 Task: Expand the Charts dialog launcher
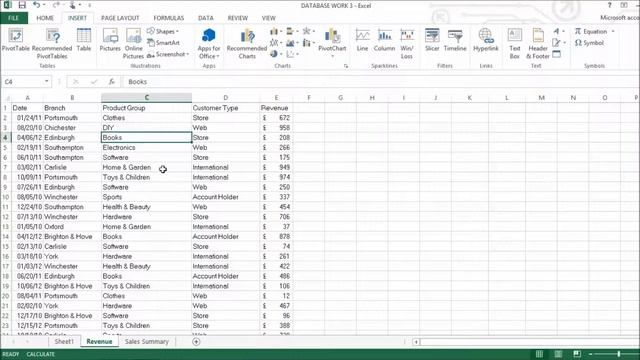tap(346, 66)
